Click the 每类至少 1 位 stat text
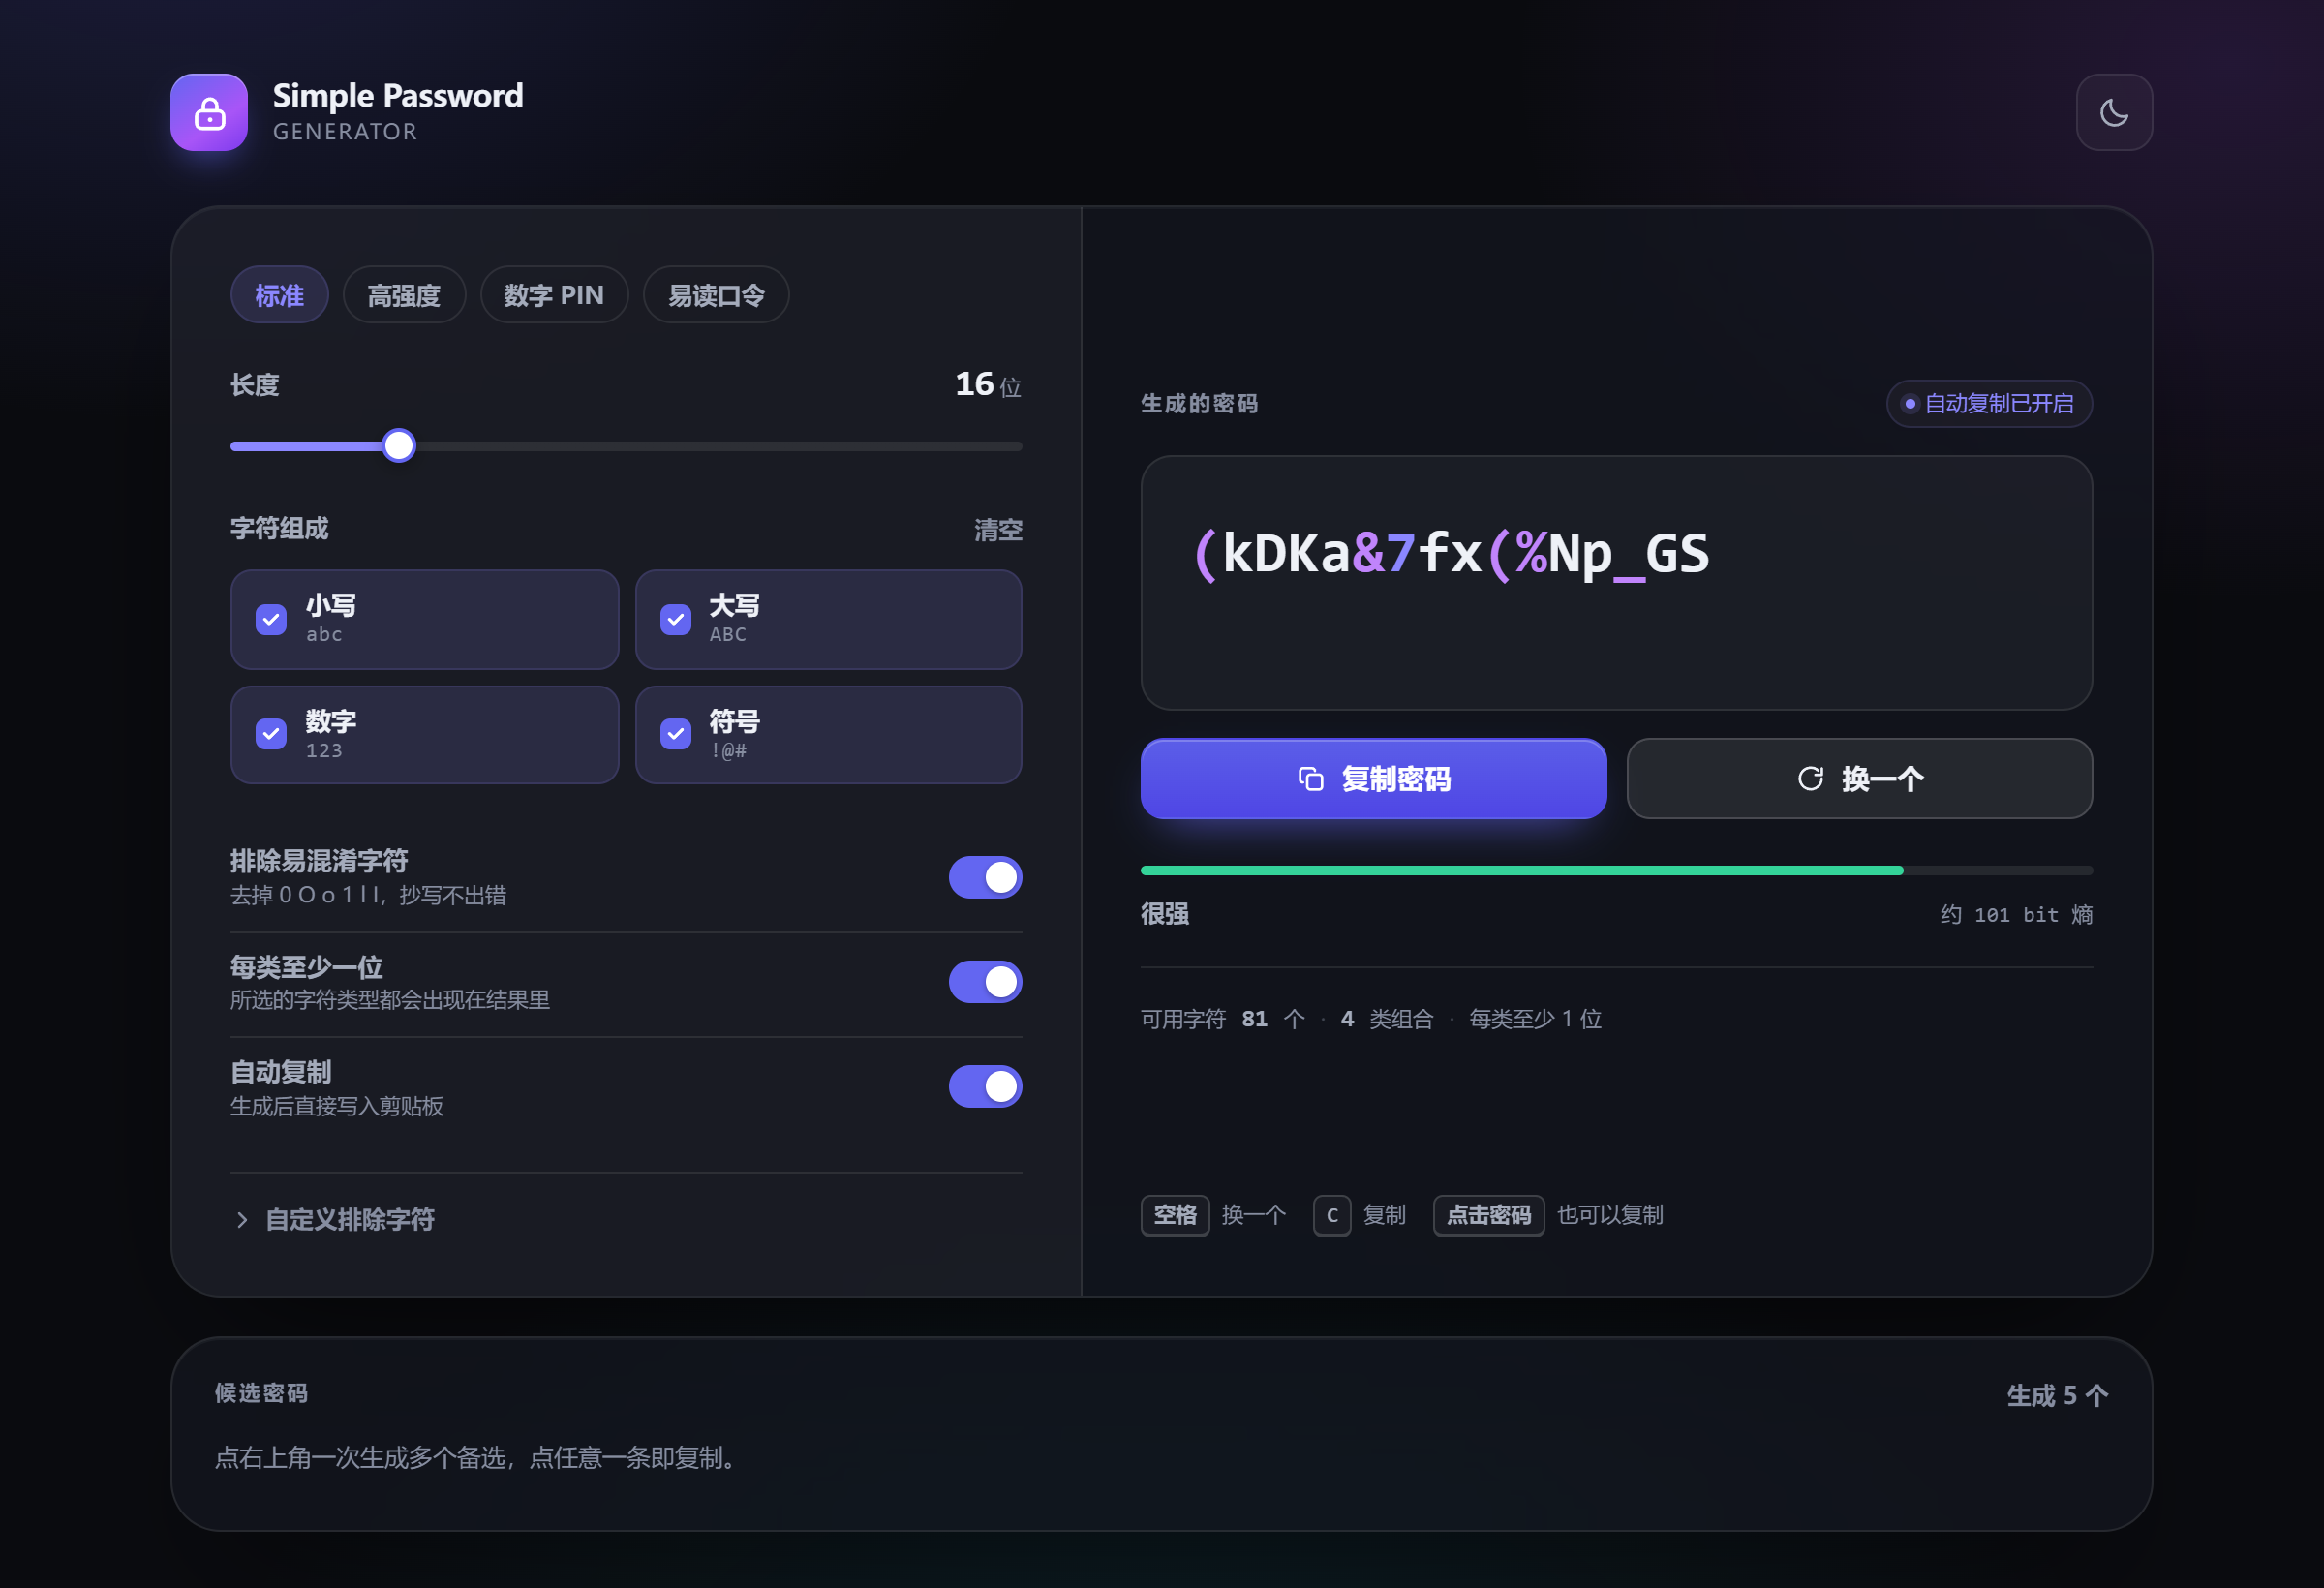2324x1588 pixels. tap(1535, 1019)
